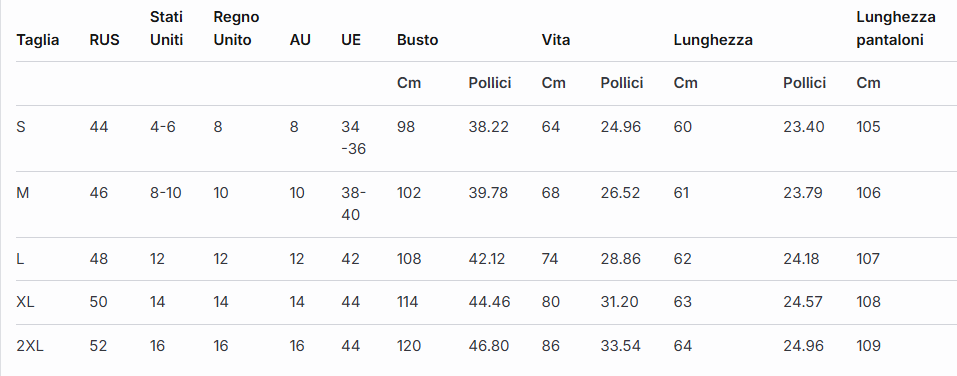957x376 pixels.
Task: Click Stati Uniti value 8-10
Action: click(165, 193)
